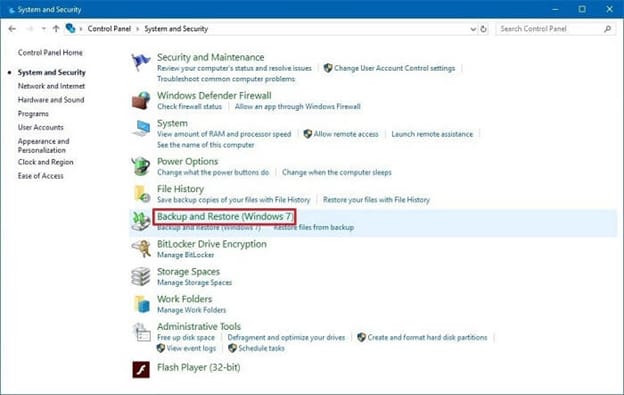624x395 pixels.
Task: Click shield icon beside Allow remote access
Action: tap(307, 134)
